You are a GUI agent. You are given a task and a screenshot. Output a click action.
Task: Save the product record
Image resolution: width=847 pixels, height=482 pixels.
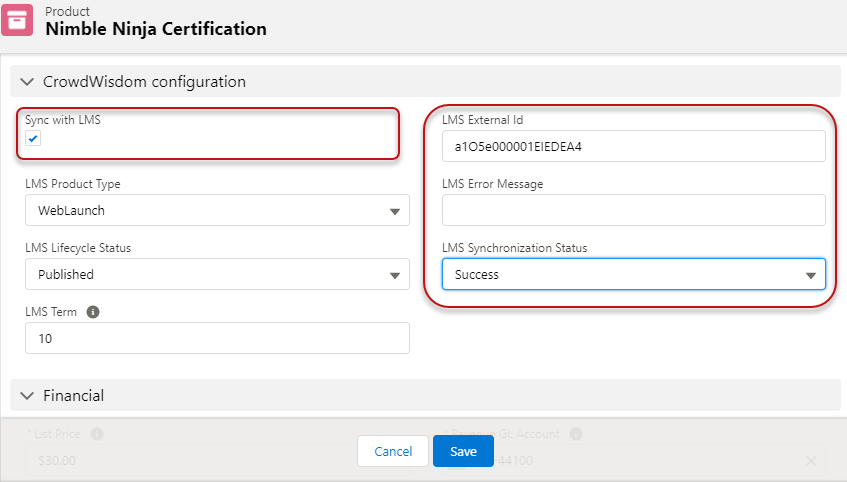tap(463, 451)
